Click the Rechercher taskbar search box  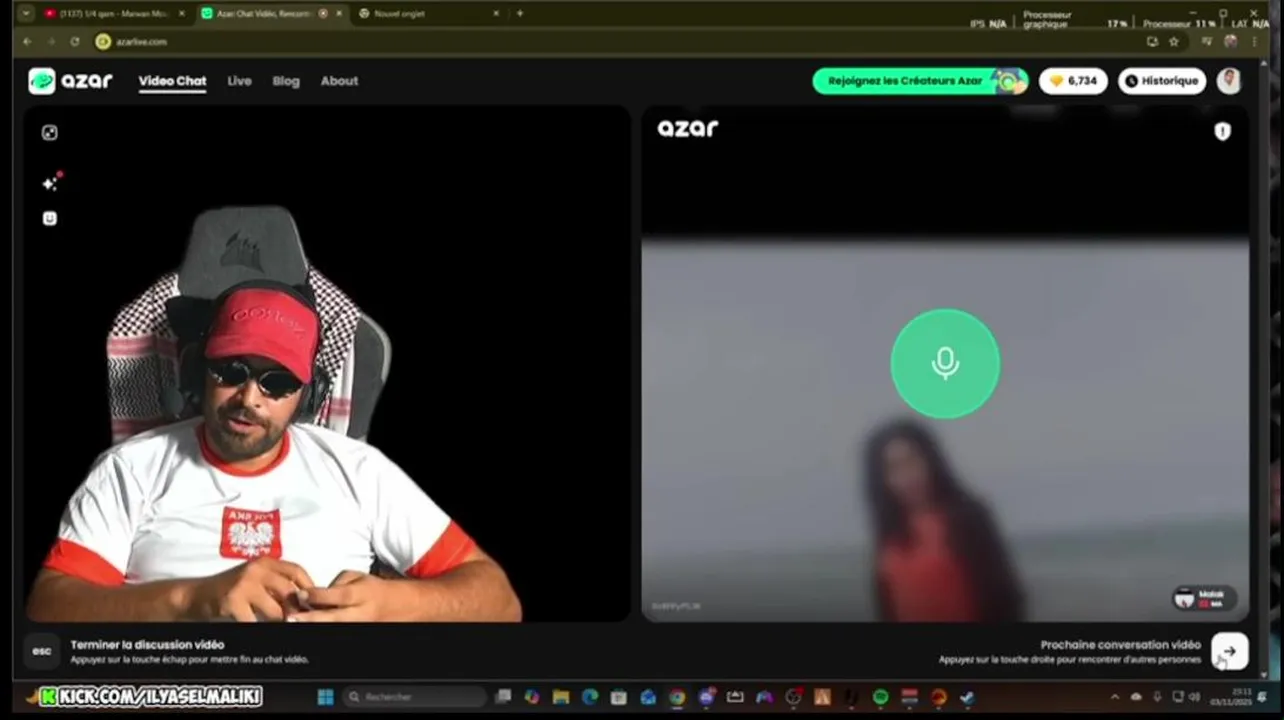[x=415, y=697]
